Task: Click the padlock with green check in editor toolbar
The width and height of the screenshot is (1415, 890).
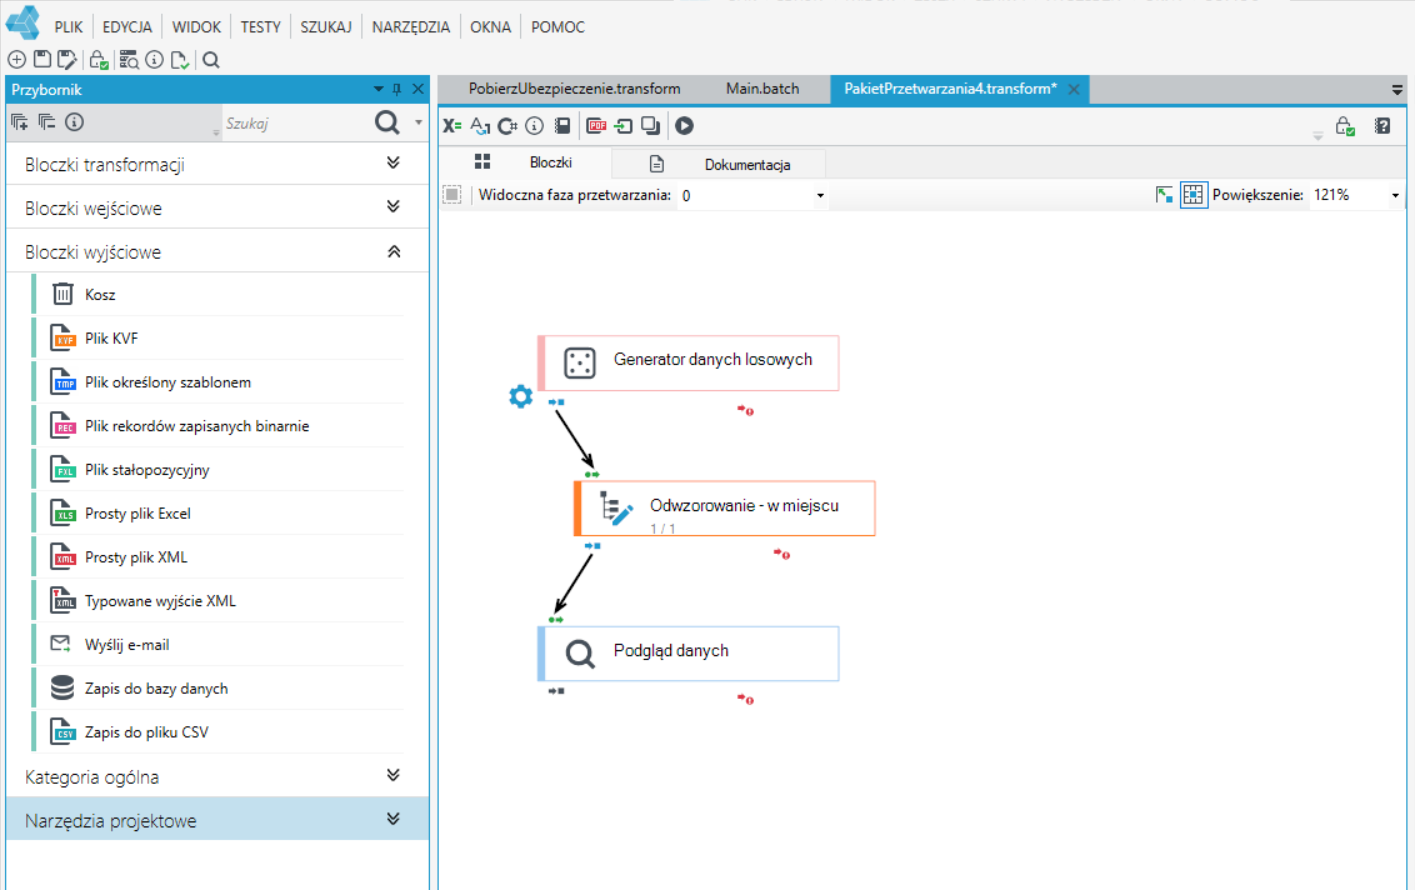Action: coord(1345,126)
